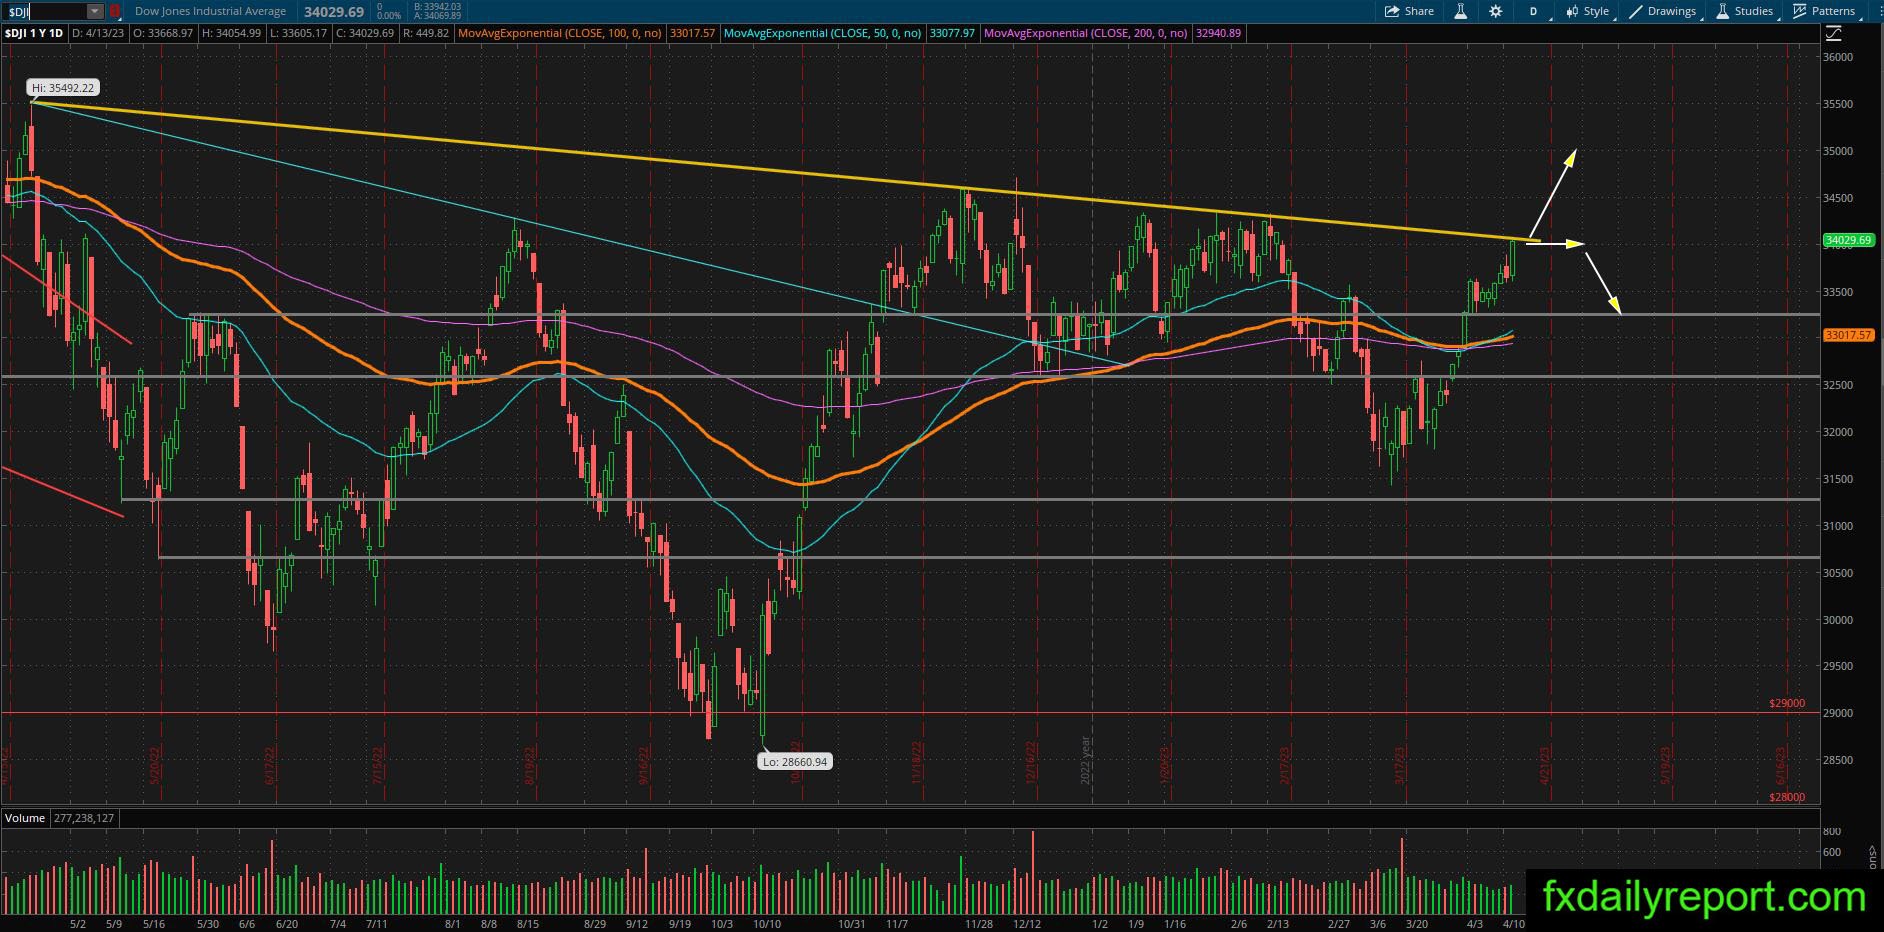Click the 1/16 date on time axis
This screenshot has width=1884, height=932.
1174,924
